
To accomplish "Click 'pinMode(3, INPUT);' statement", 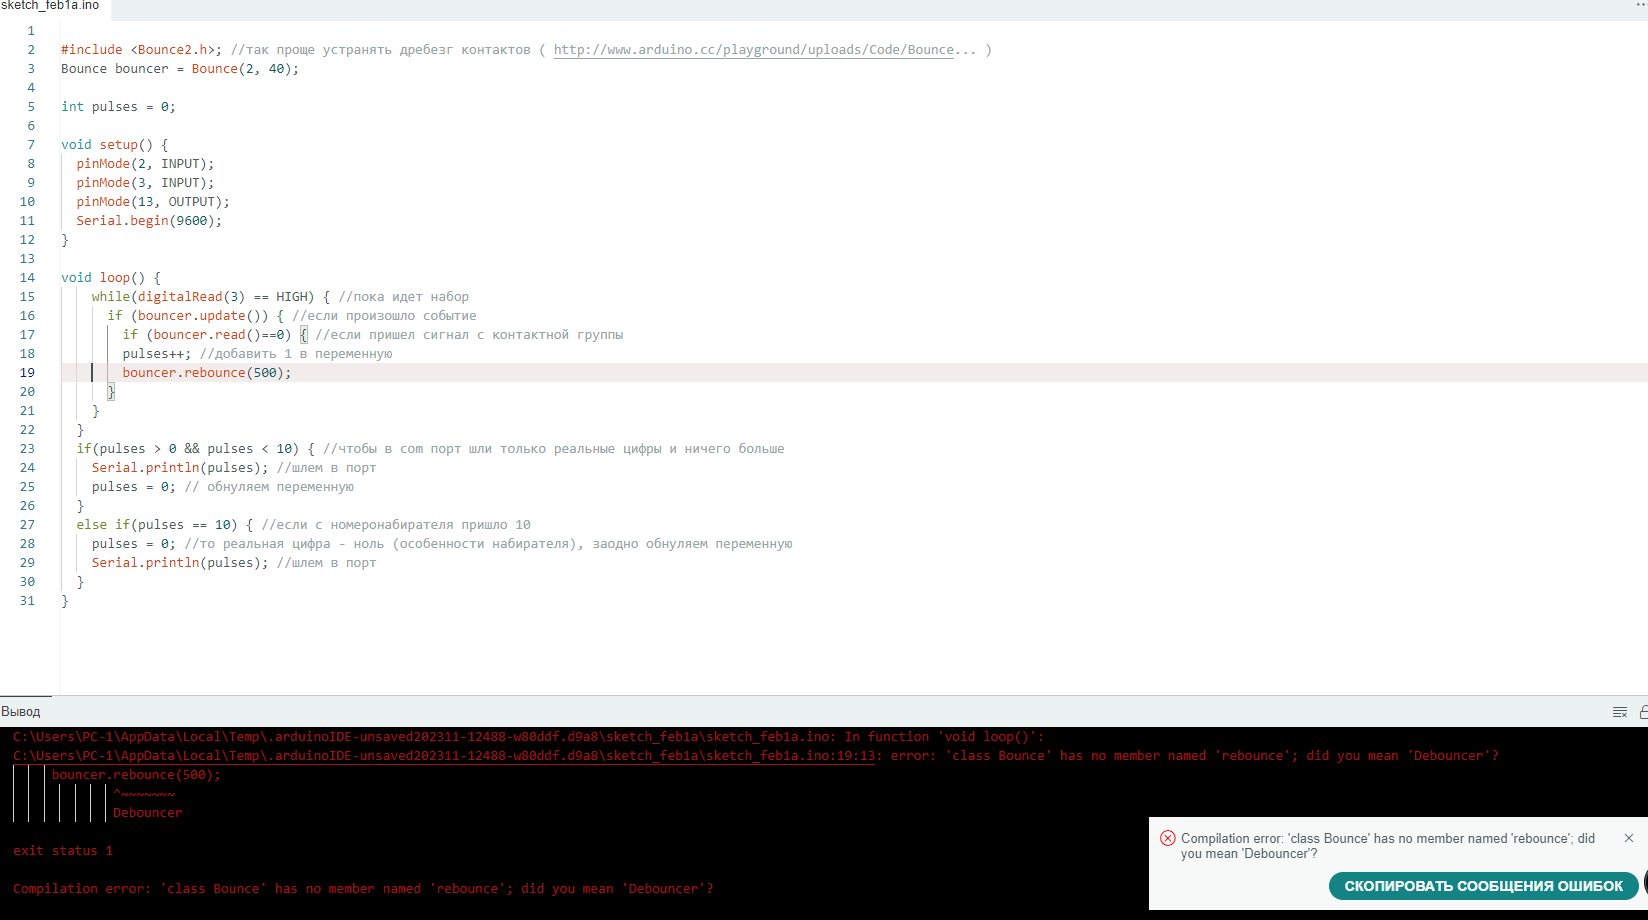I will pos(145,183).
